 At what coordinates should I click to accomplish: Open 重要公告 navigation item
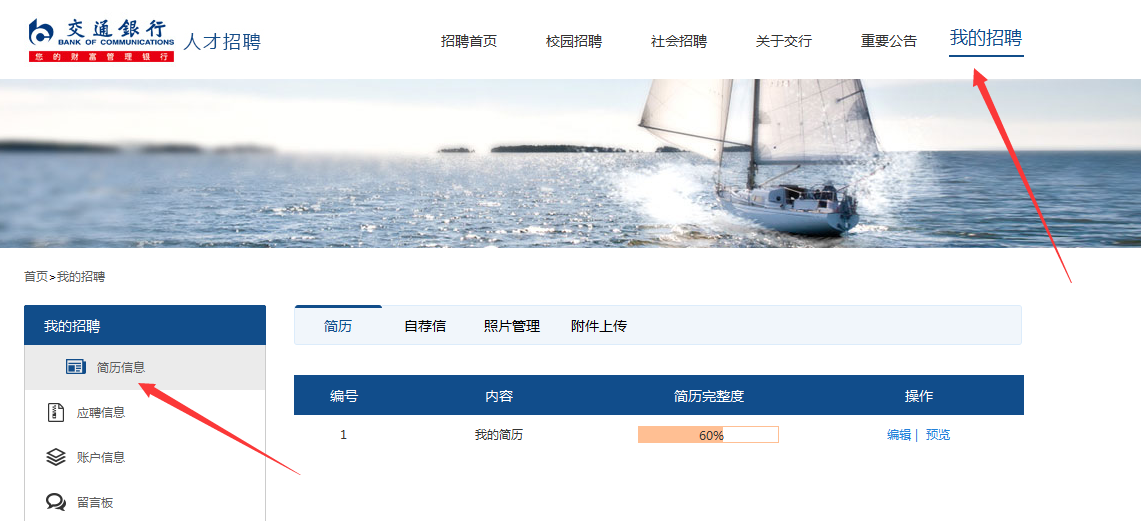click(889, 41)
